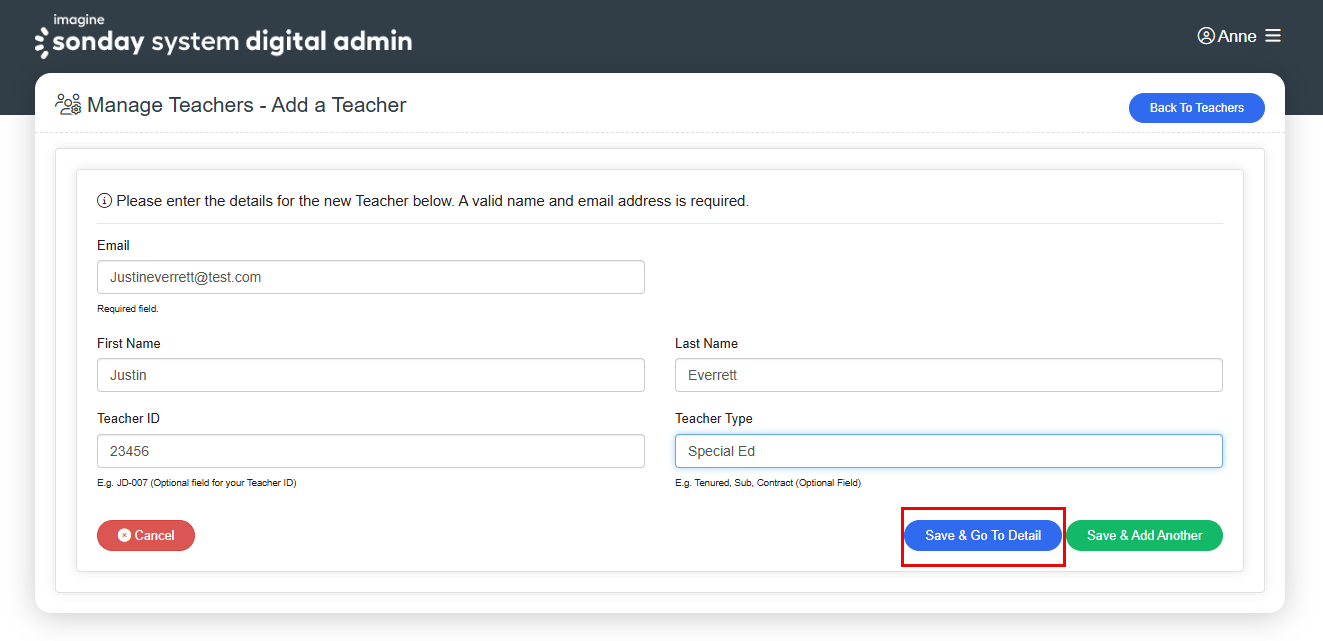The width and height of the screenshot is (1323, 641).
Task: Click the info circle icon above the form
Action: click(x=105, y=200)
